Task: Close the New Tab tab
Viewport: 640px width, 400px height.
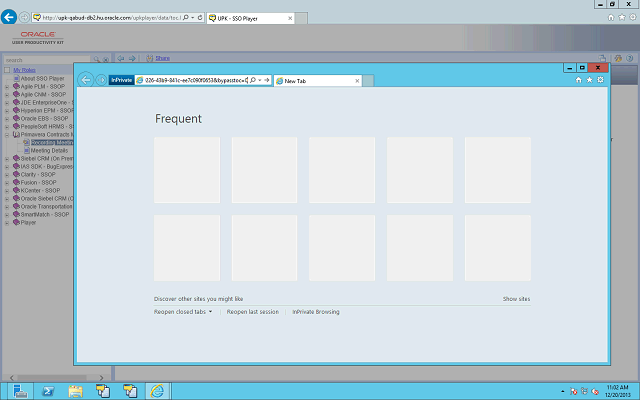Action: point(357,81)
